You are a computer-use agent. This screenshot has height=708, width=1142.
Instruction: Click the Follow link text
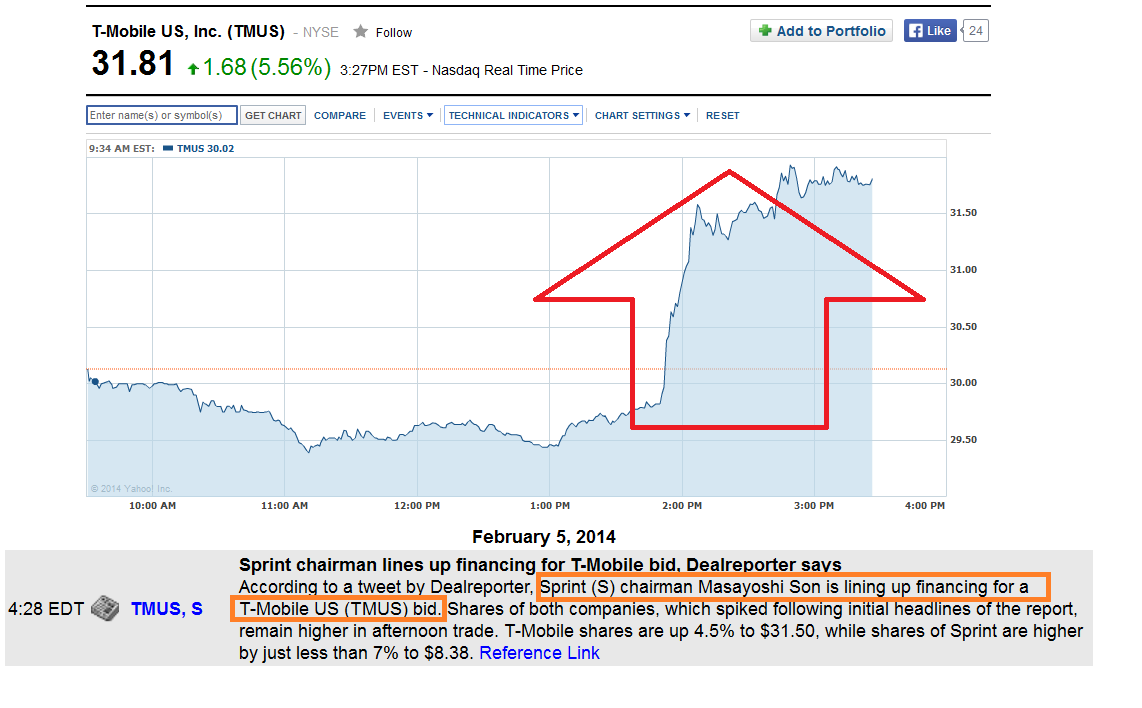(393, 33)
